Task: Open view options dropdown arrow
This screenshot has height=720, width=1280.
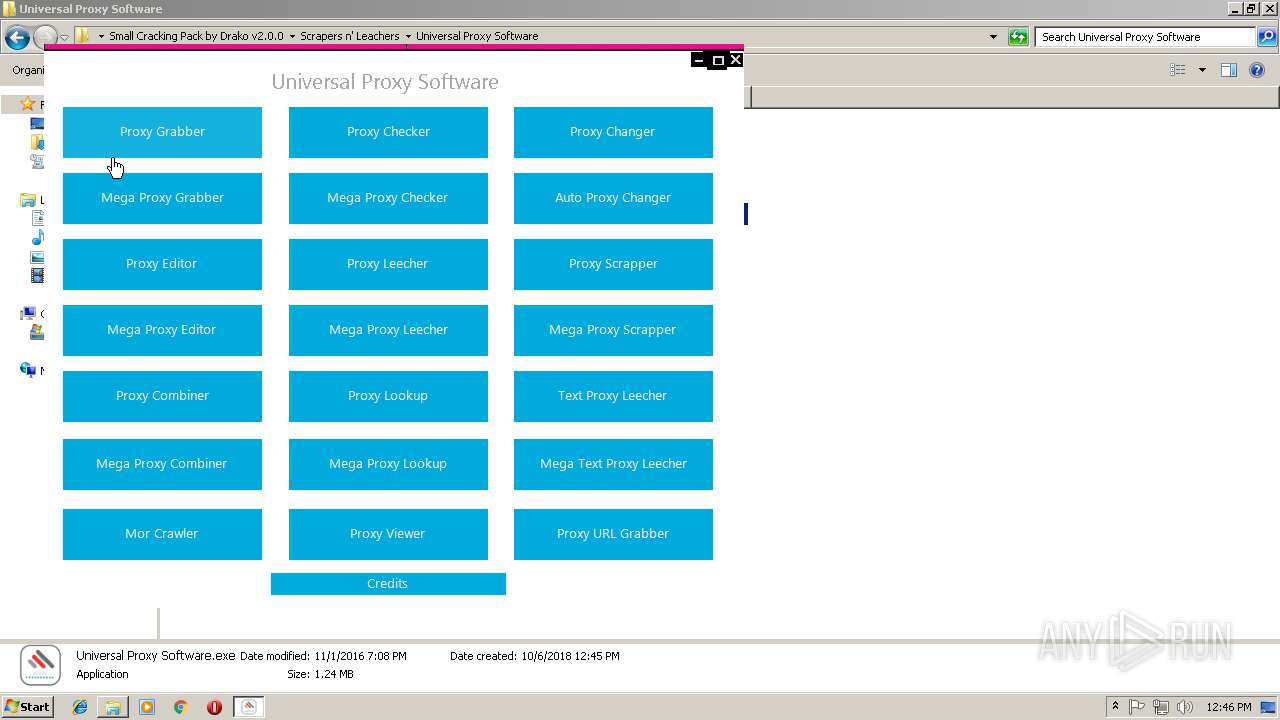Action: pos(1202,70)
